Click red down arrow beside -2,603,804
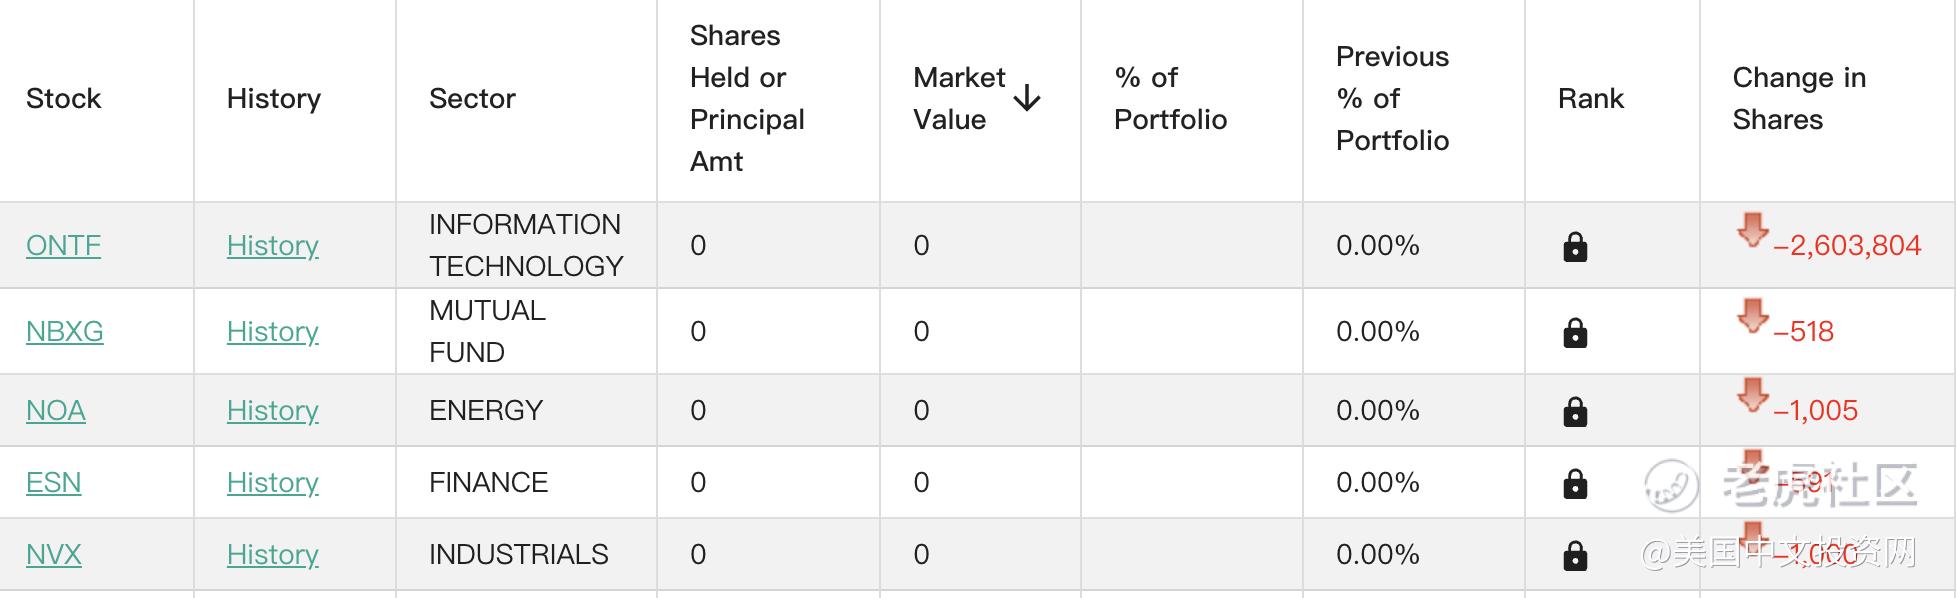The image size is (1956, 598). (1753, 230)
